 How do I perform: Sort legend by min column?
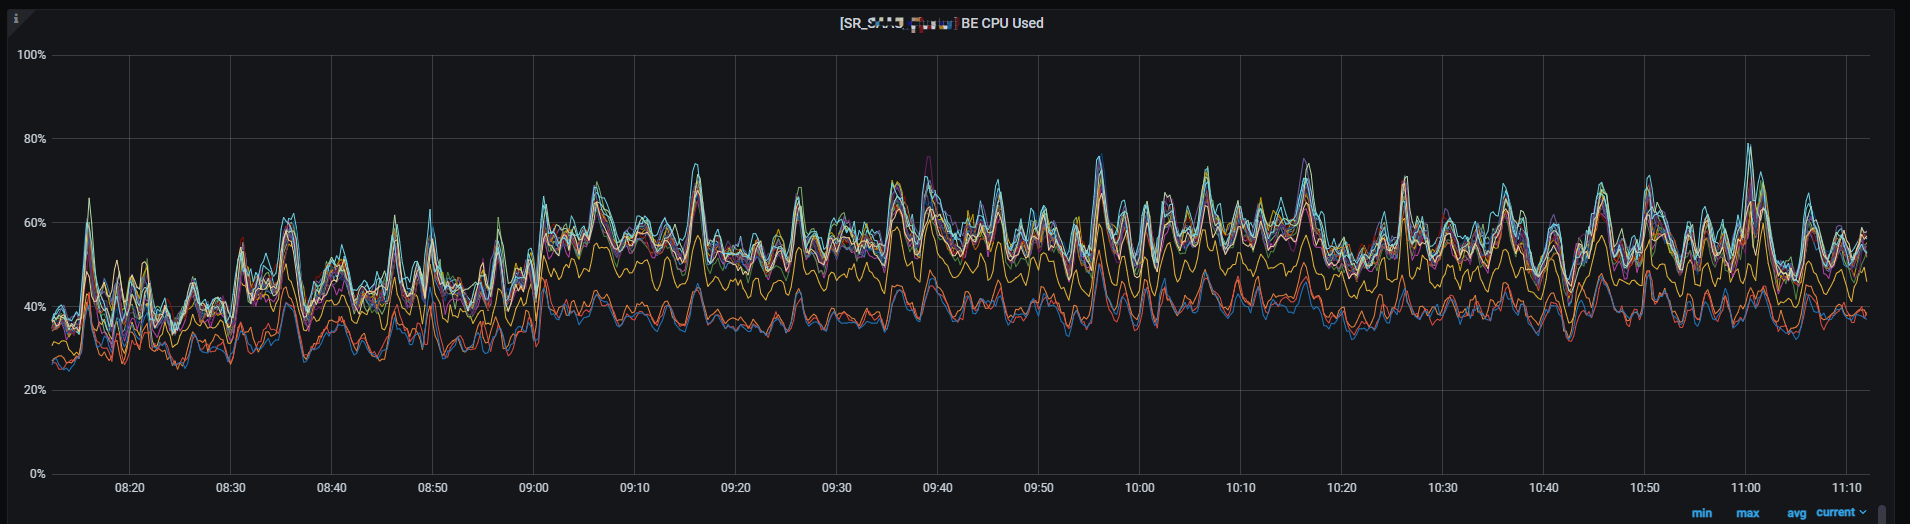pos(1701,513)
